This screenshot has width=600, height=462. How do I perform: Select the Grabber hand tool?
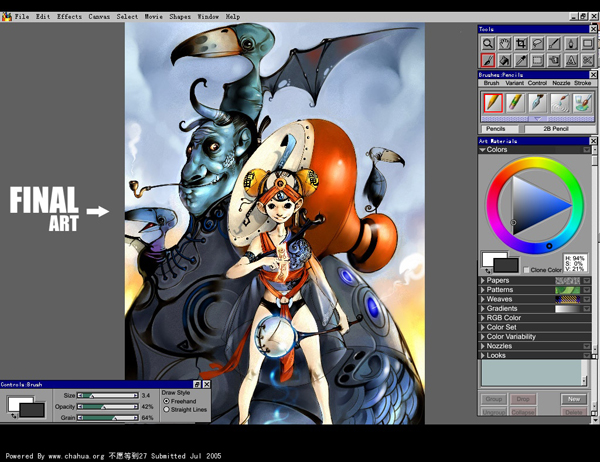tap(504, 44)
